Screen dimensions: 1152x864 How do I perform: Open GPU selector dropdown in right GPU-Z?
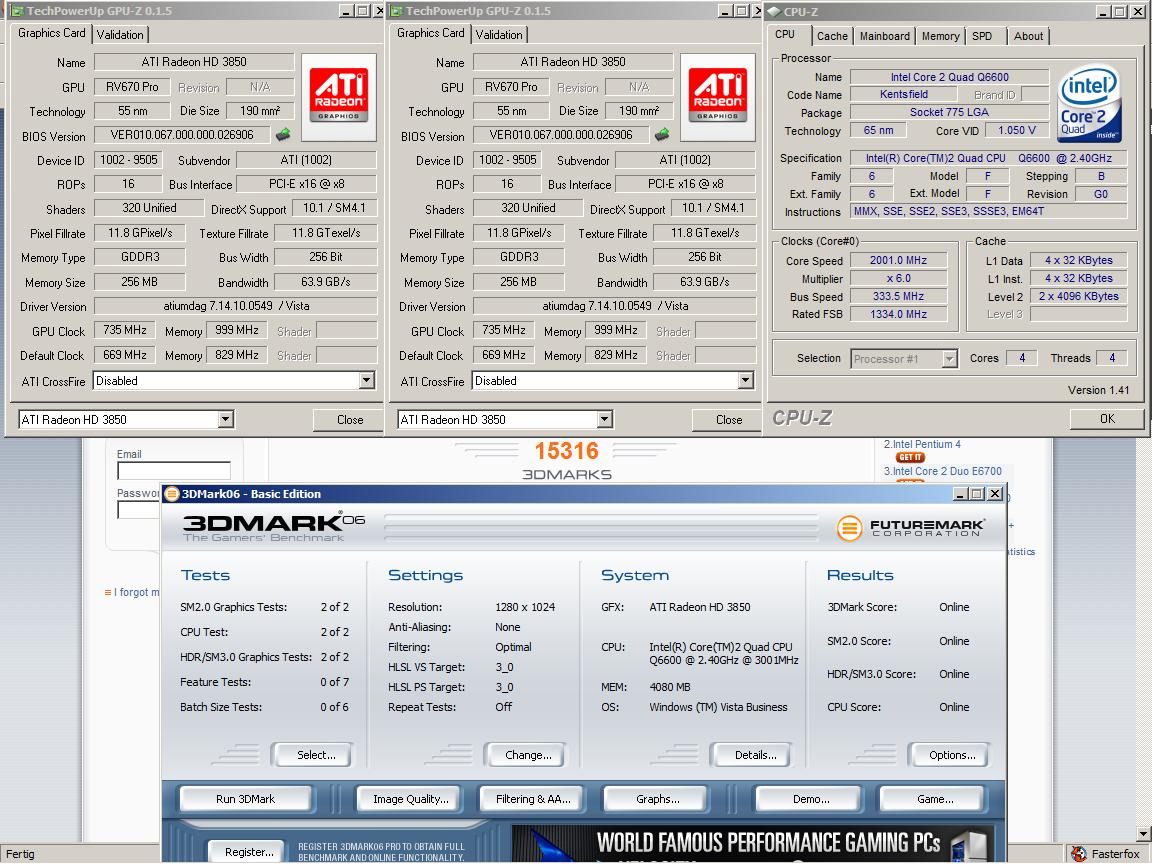[605, 420]
